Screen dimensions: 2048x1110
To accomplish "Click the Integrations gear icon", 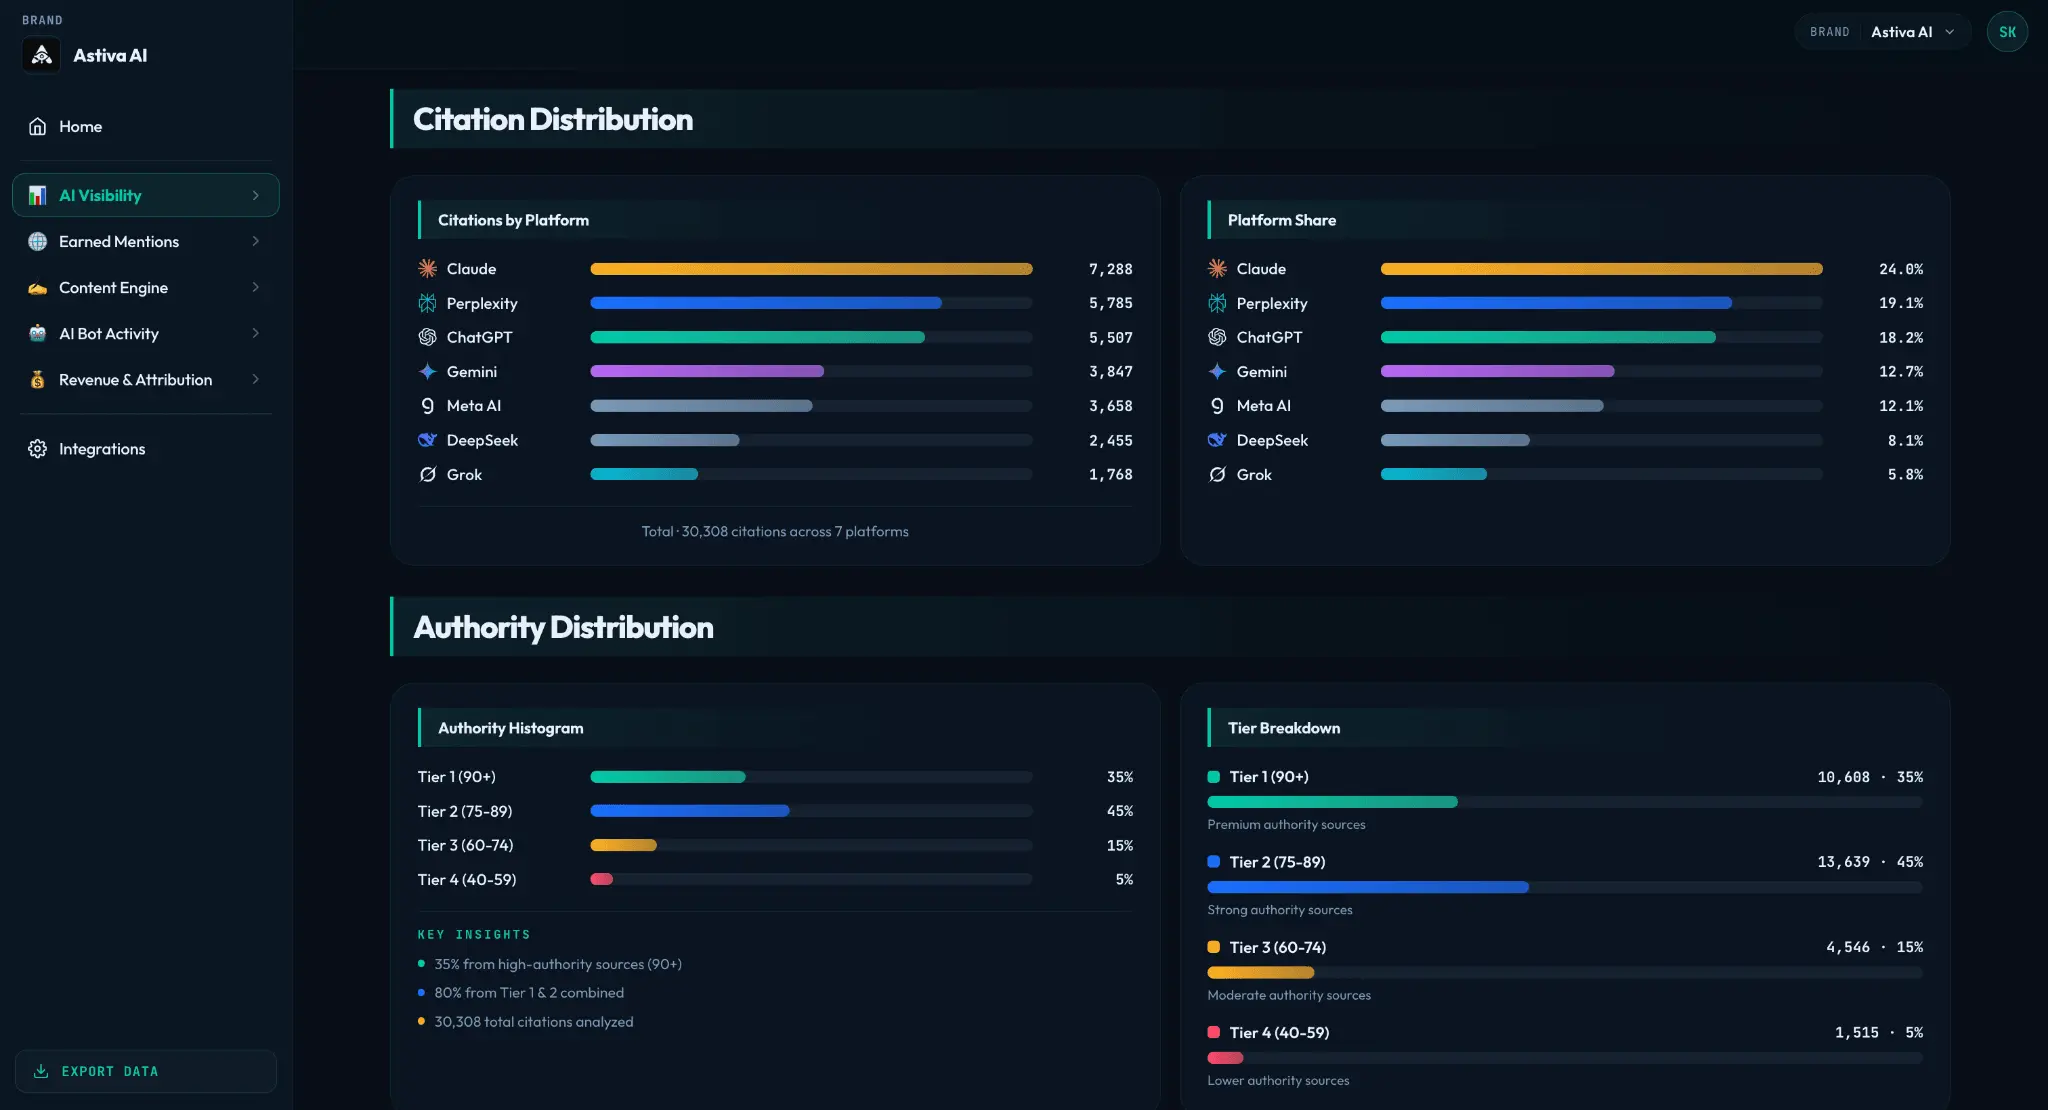I will pos(37,449).
